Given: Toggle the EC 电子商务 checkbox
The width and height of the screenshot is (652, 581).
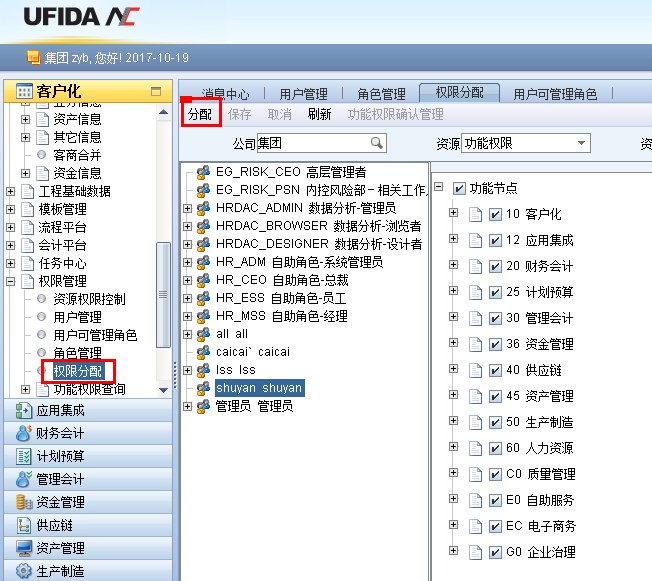Looking at the screenshot, I should tap(495, 527).
